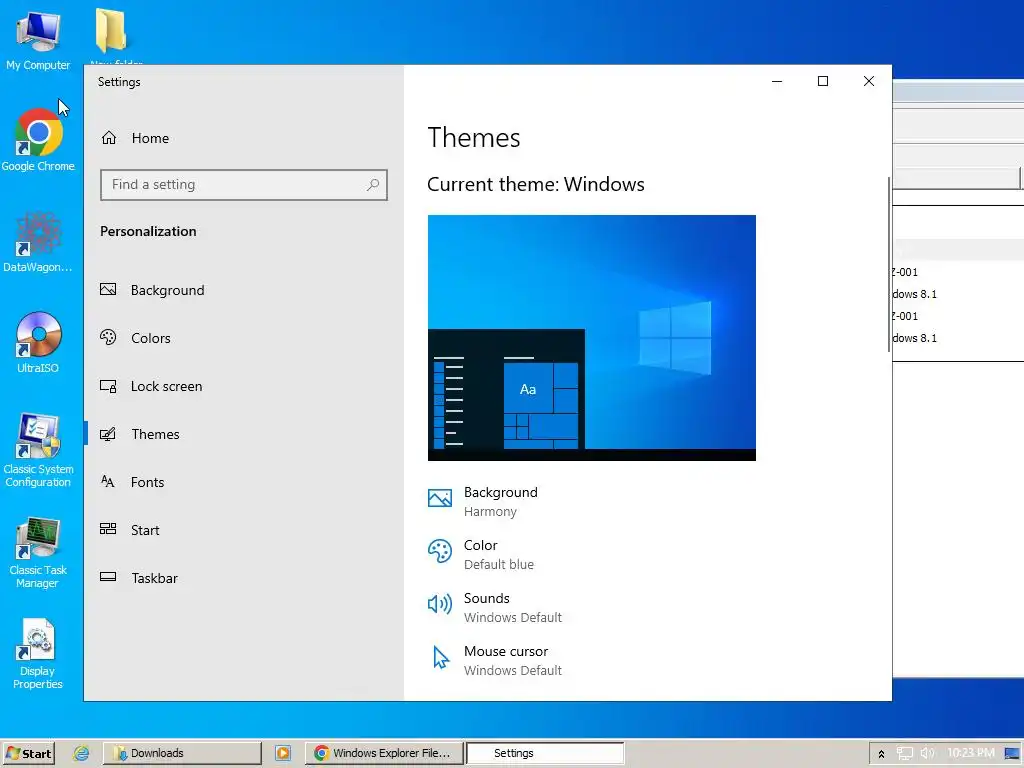Click the Color palette icon in Themes

click(x=440, y=551)
